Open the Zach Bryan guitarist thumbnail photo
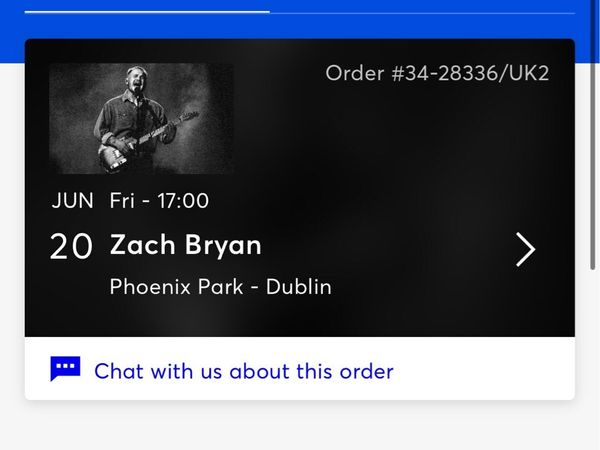The width and height of the screenshot is (600, 450). coord(141,119)
